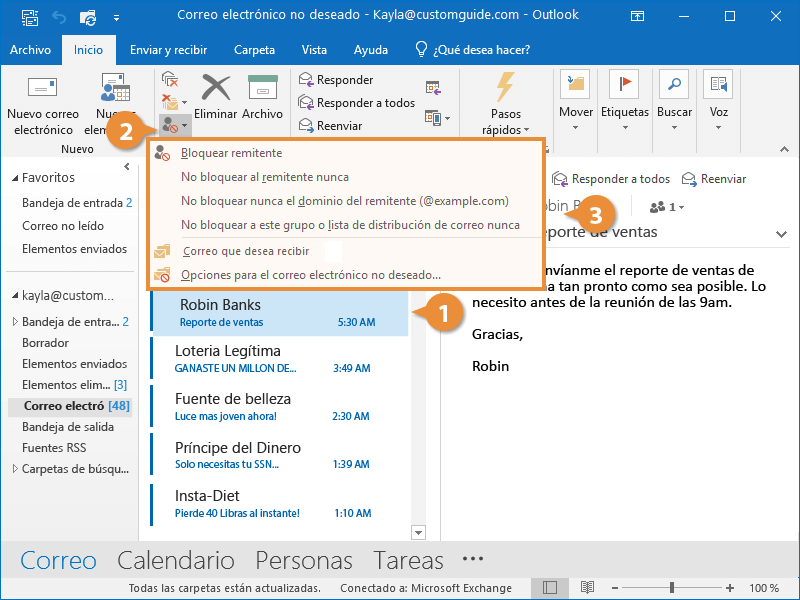Click the Archivo archive icon in ribbon
Viewport: 800px width, 600px height.
pos(262,87)
